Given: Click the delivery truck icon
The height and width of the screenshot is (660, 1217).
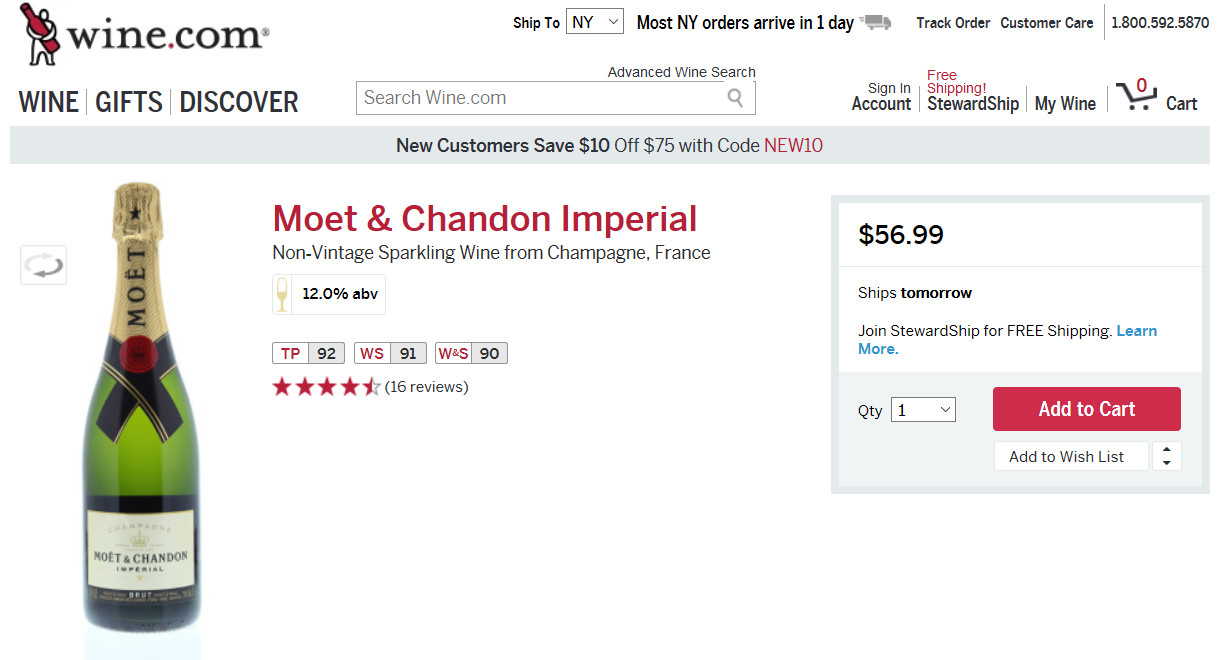Looking at the screenshot, I should pyautogui.click(x=876, y=23).
